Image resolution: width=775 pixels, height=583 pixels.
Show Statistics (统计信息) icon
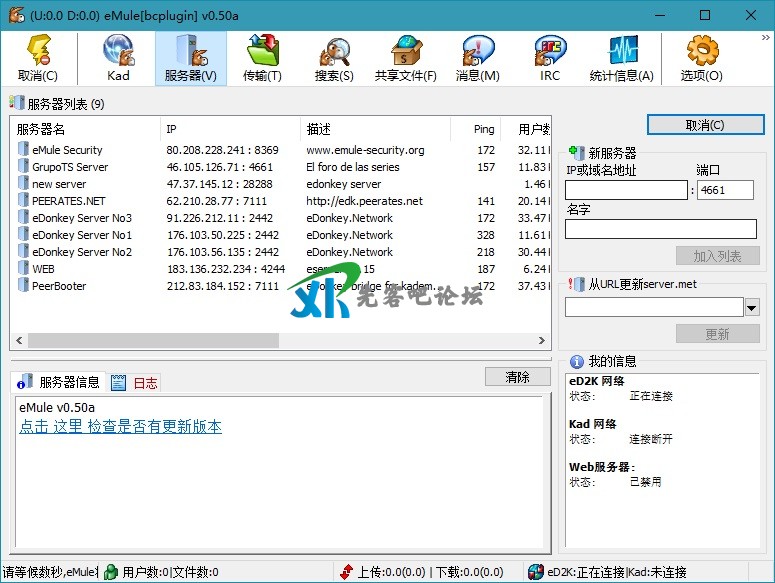click(x=621, y=51)
